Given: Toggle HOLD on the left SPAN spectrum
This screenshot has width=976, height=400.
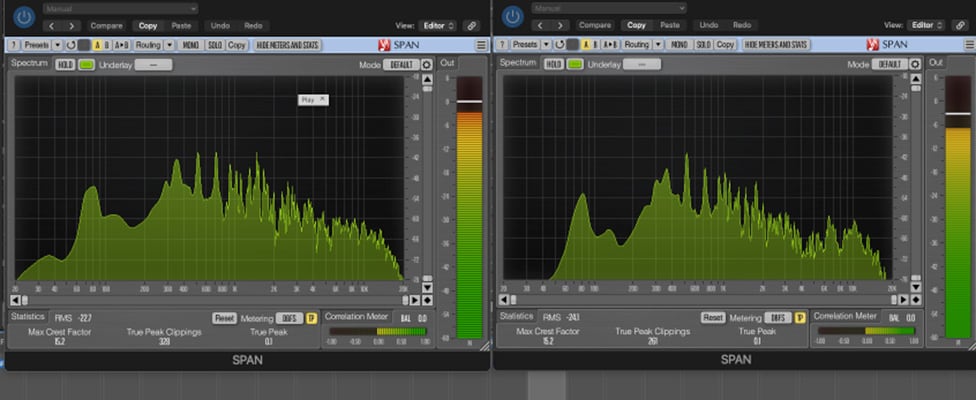Looking at the screenshot, I should (65, 65).
